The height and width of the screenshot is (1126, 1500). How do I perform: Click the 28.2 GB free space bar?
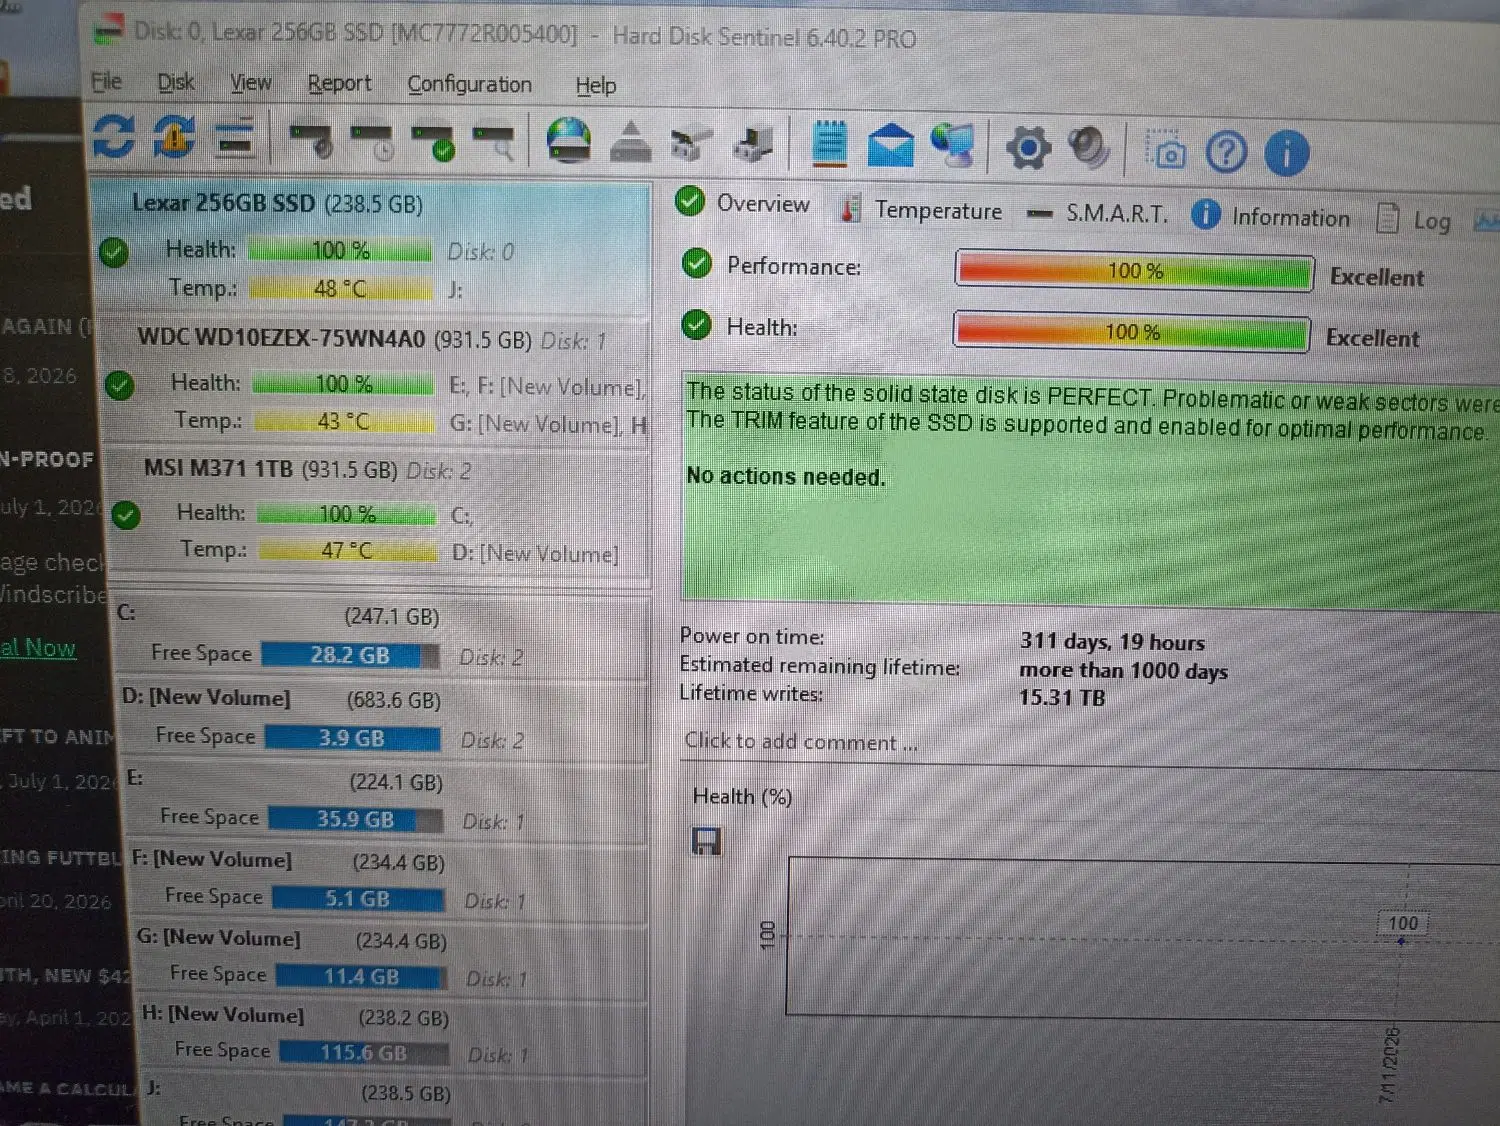click(350, 655)
